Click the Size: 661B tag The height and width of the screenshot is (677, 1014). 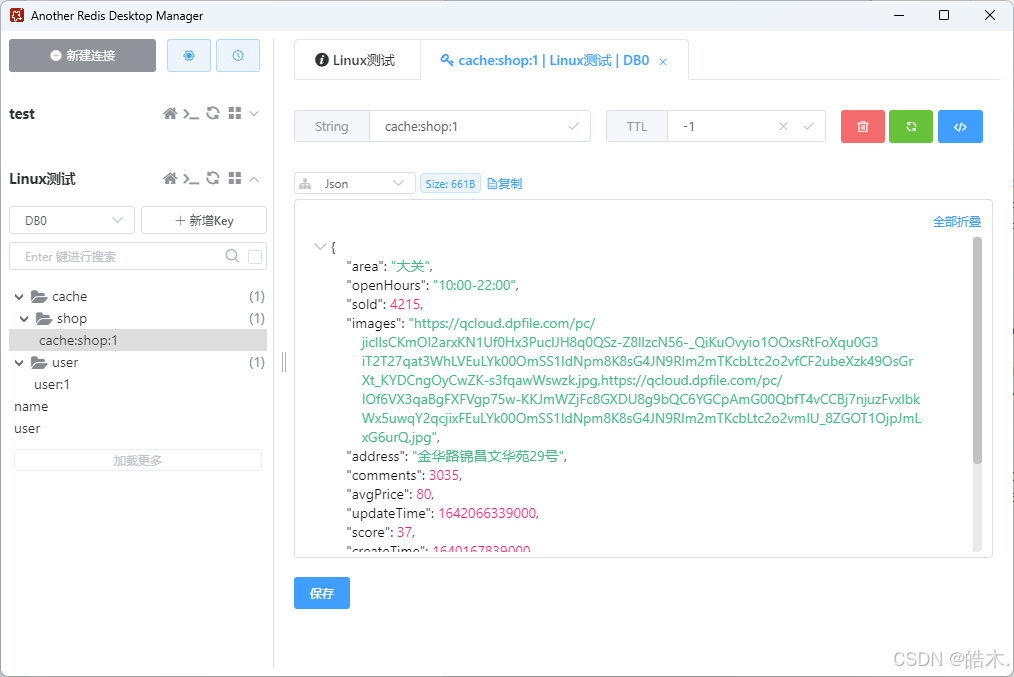(x=450, y=184)
